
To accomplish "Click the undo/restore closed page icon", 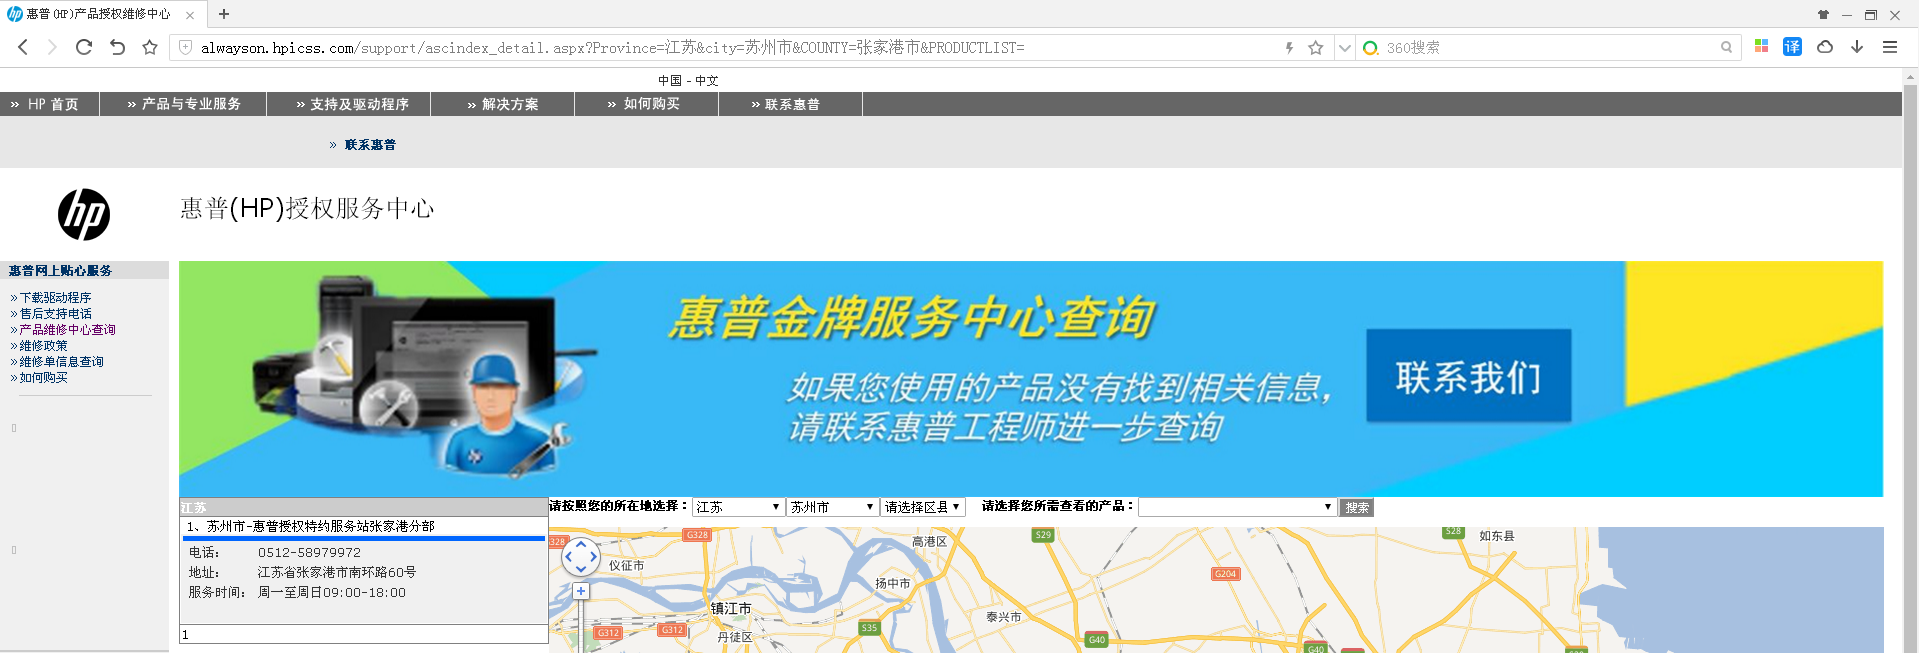I will click(117, 47).
